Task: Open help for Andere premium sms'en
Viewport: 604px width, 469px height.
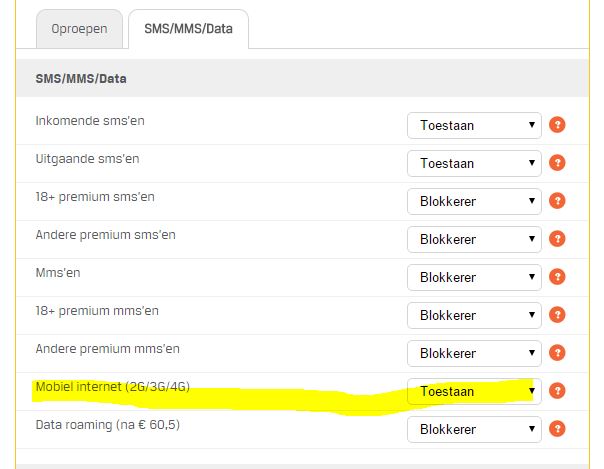Action: point(557,239)
